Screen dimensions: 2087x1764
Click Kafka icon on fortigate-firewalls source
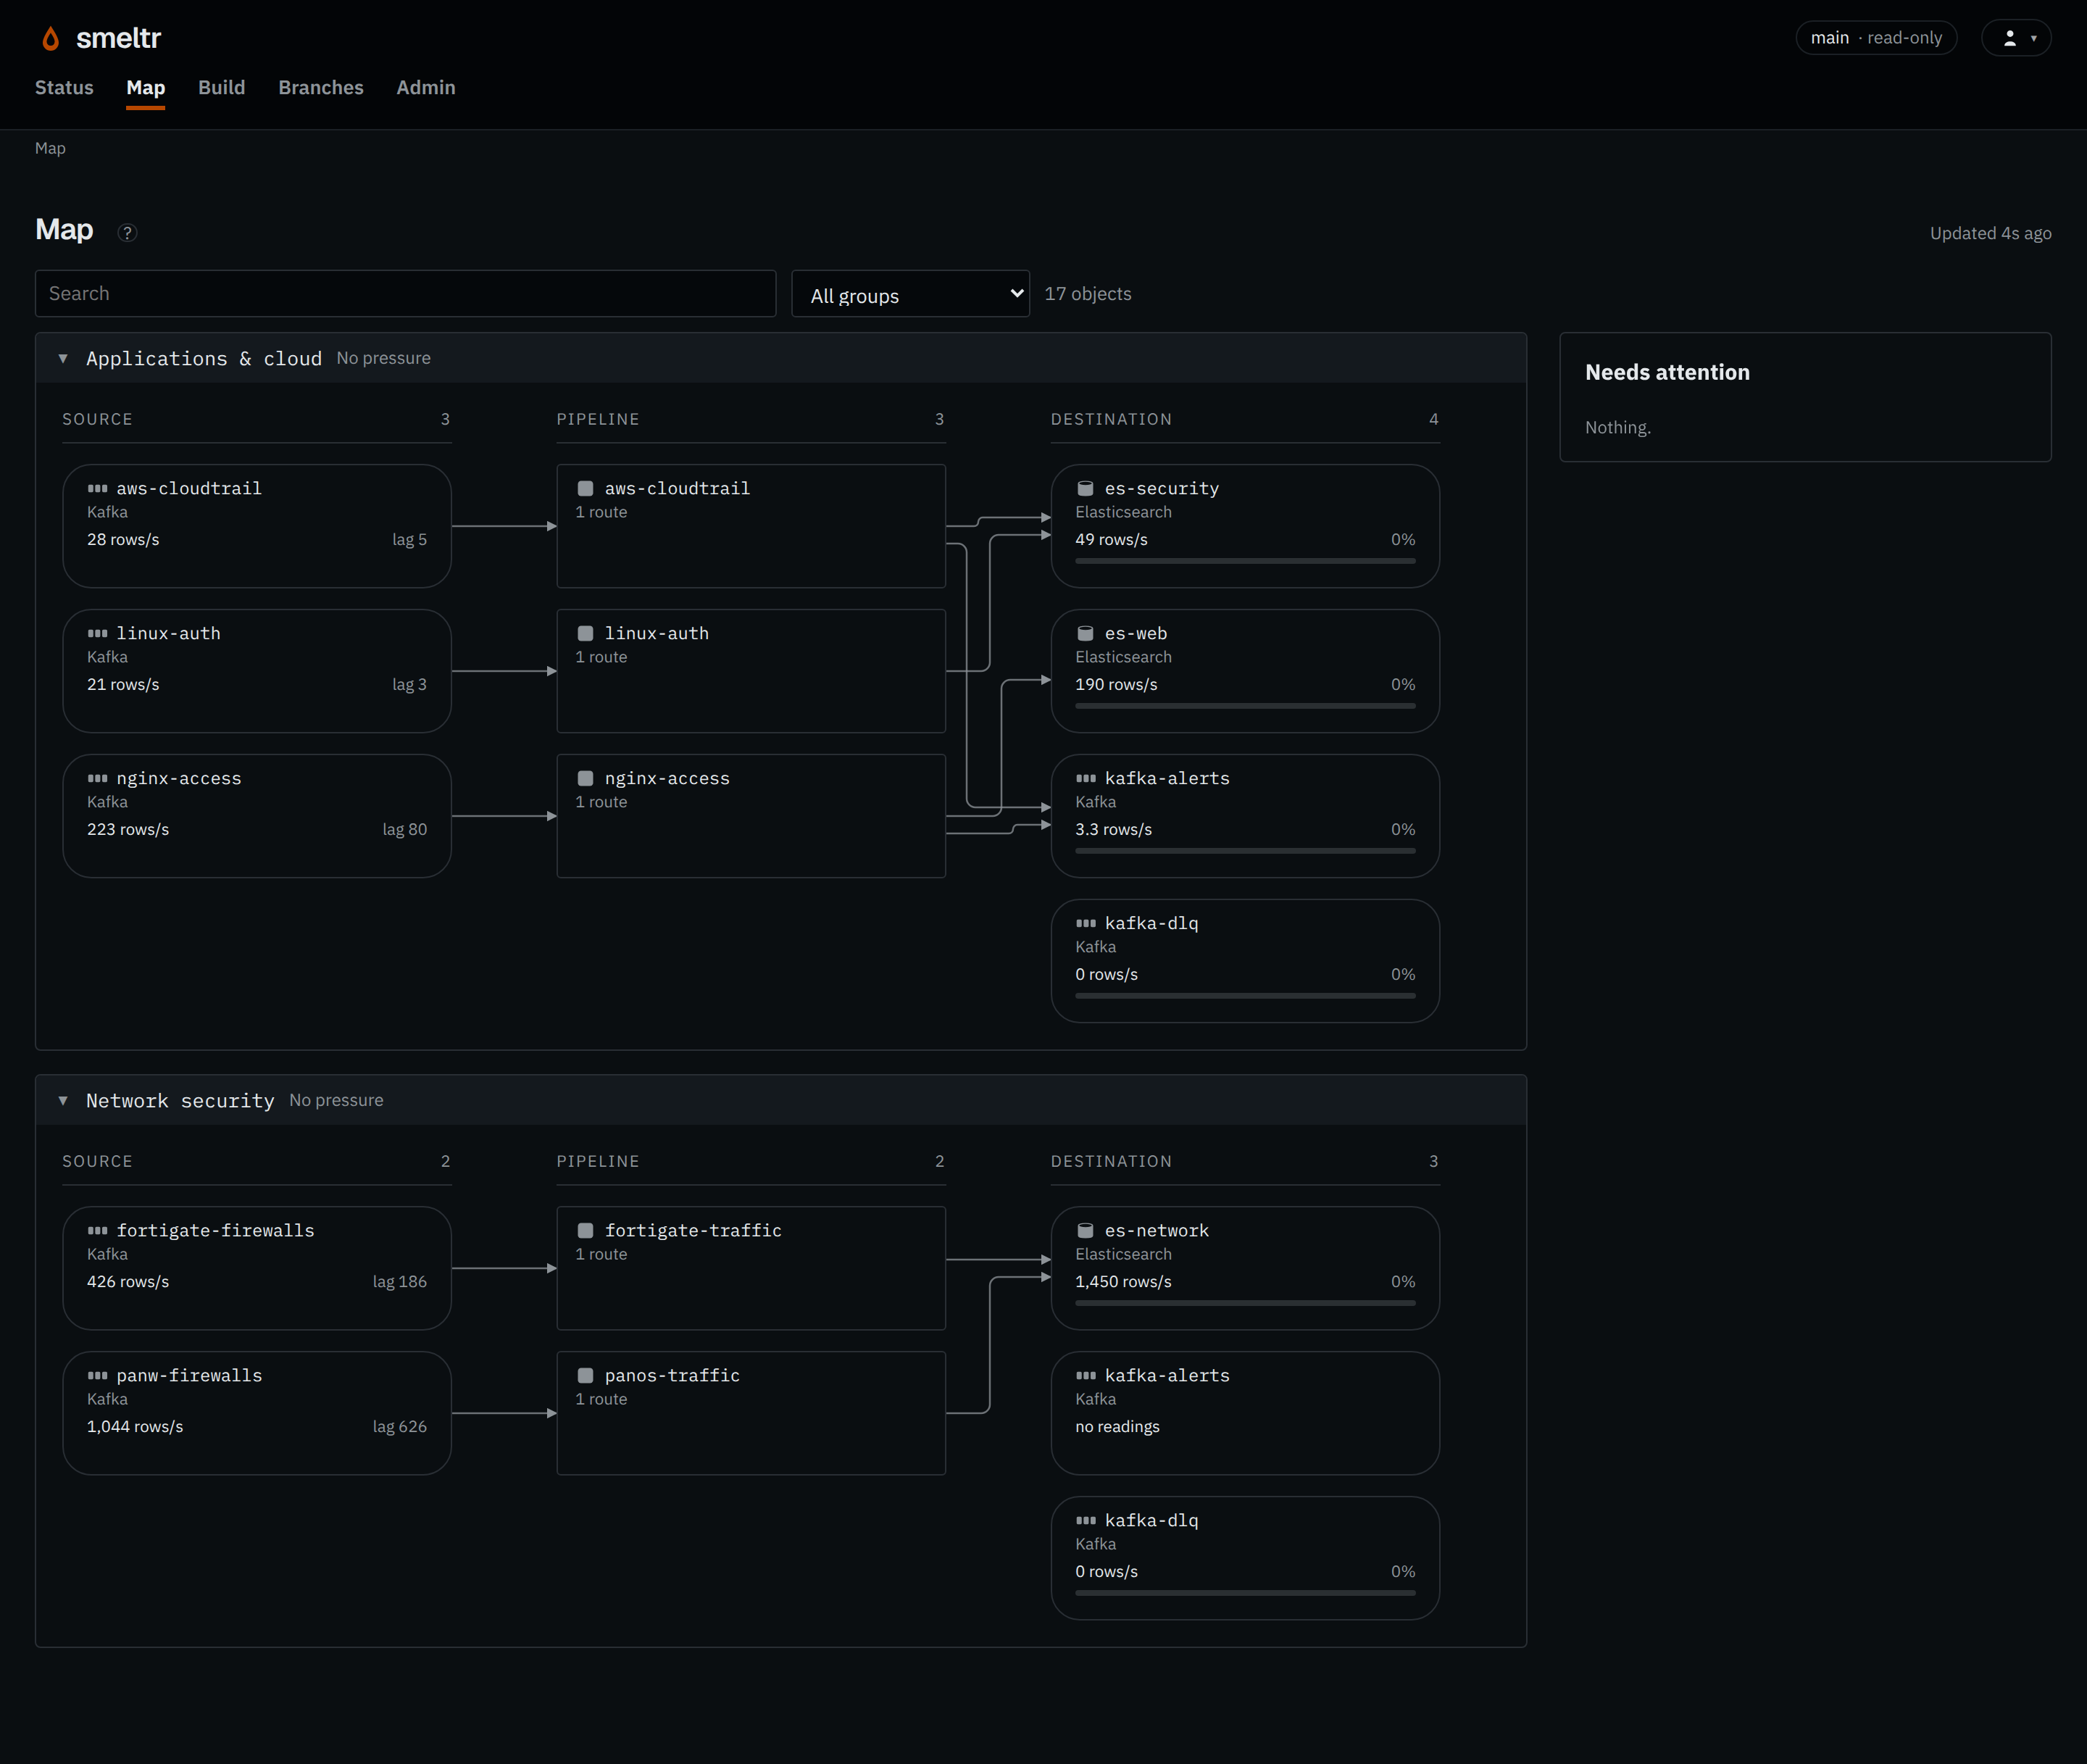point(97,1230)
